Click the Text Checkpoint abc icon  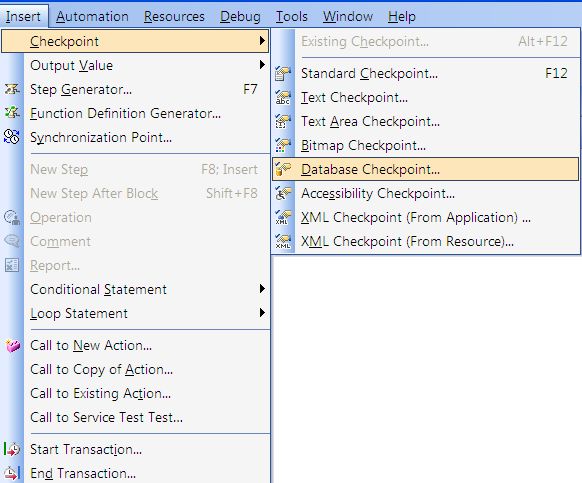pos(283,97)
